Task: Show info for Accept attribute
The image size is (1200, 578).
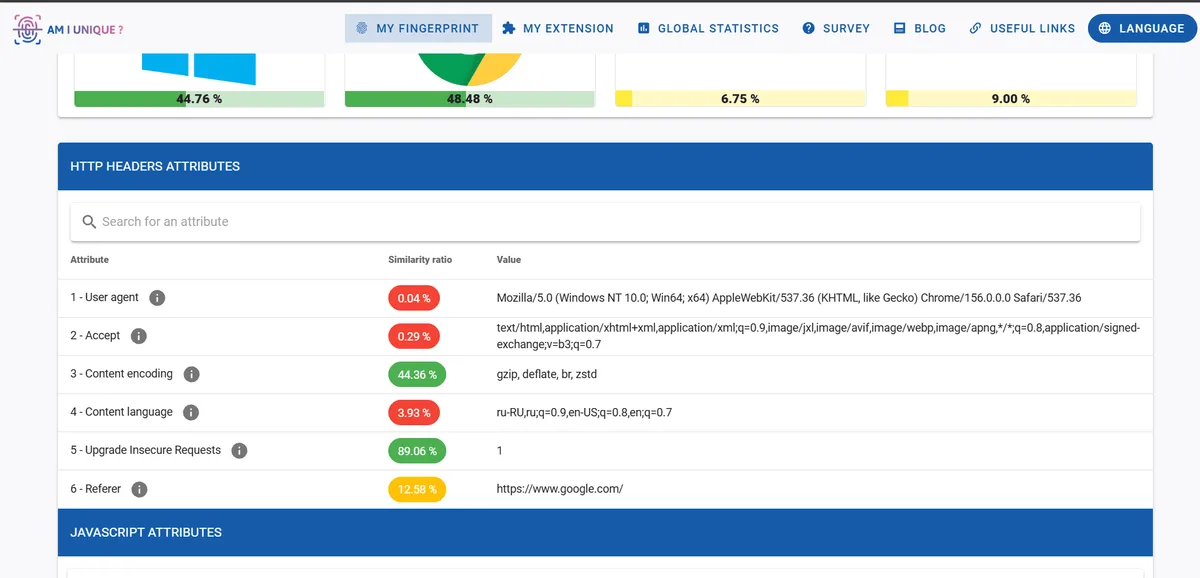Action: click(139, 336)
